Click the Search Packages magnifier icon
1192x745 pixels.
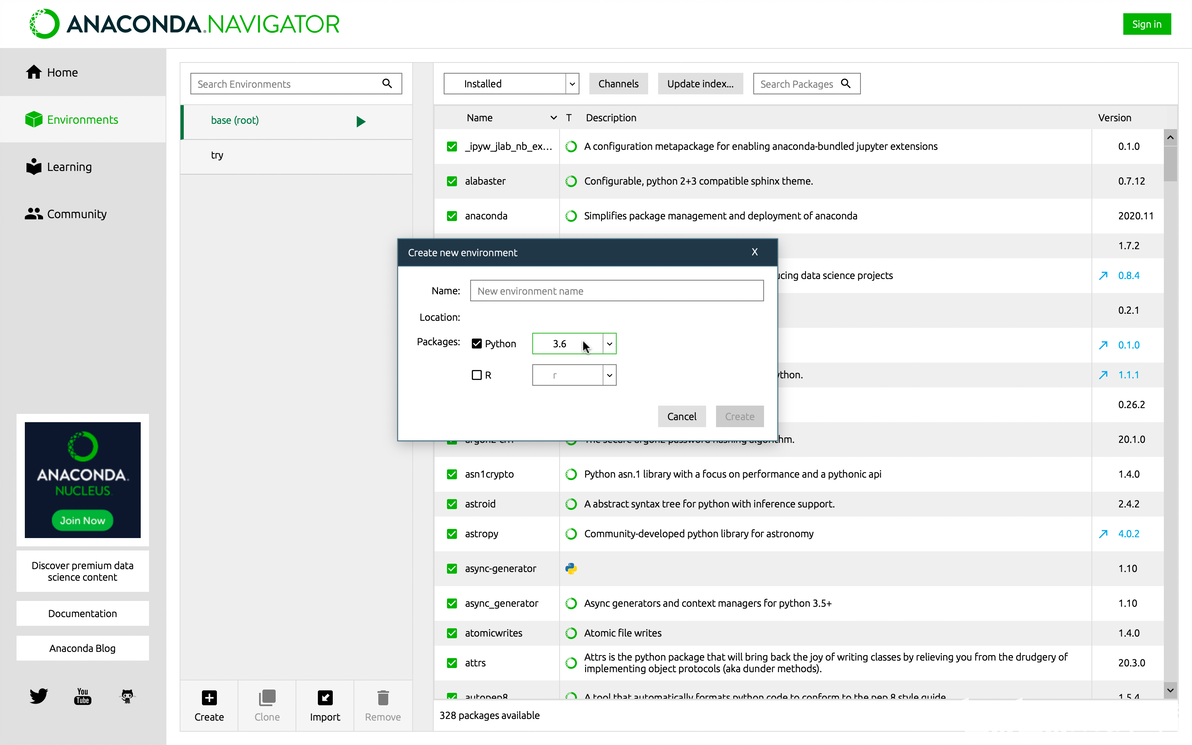pyautogui.click(x=845, y=84)
